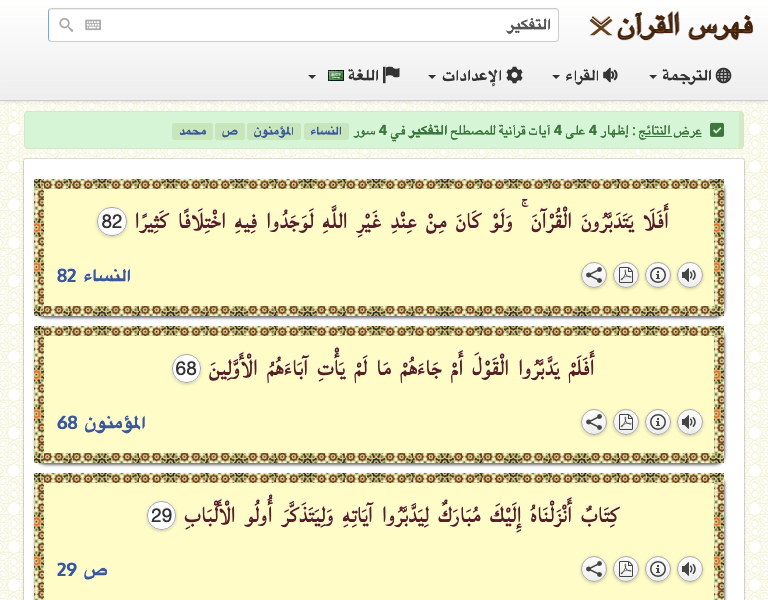The image size is (768, 600).
Task: Share Al-Mu'minun verse 68
Action: (594, 423)
